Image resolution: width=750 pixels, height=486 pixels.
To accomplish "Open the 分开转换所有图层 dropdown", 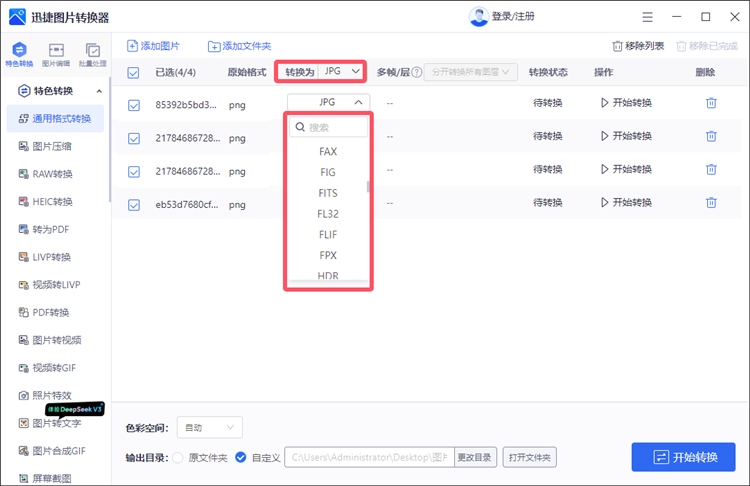I will 470,72.
